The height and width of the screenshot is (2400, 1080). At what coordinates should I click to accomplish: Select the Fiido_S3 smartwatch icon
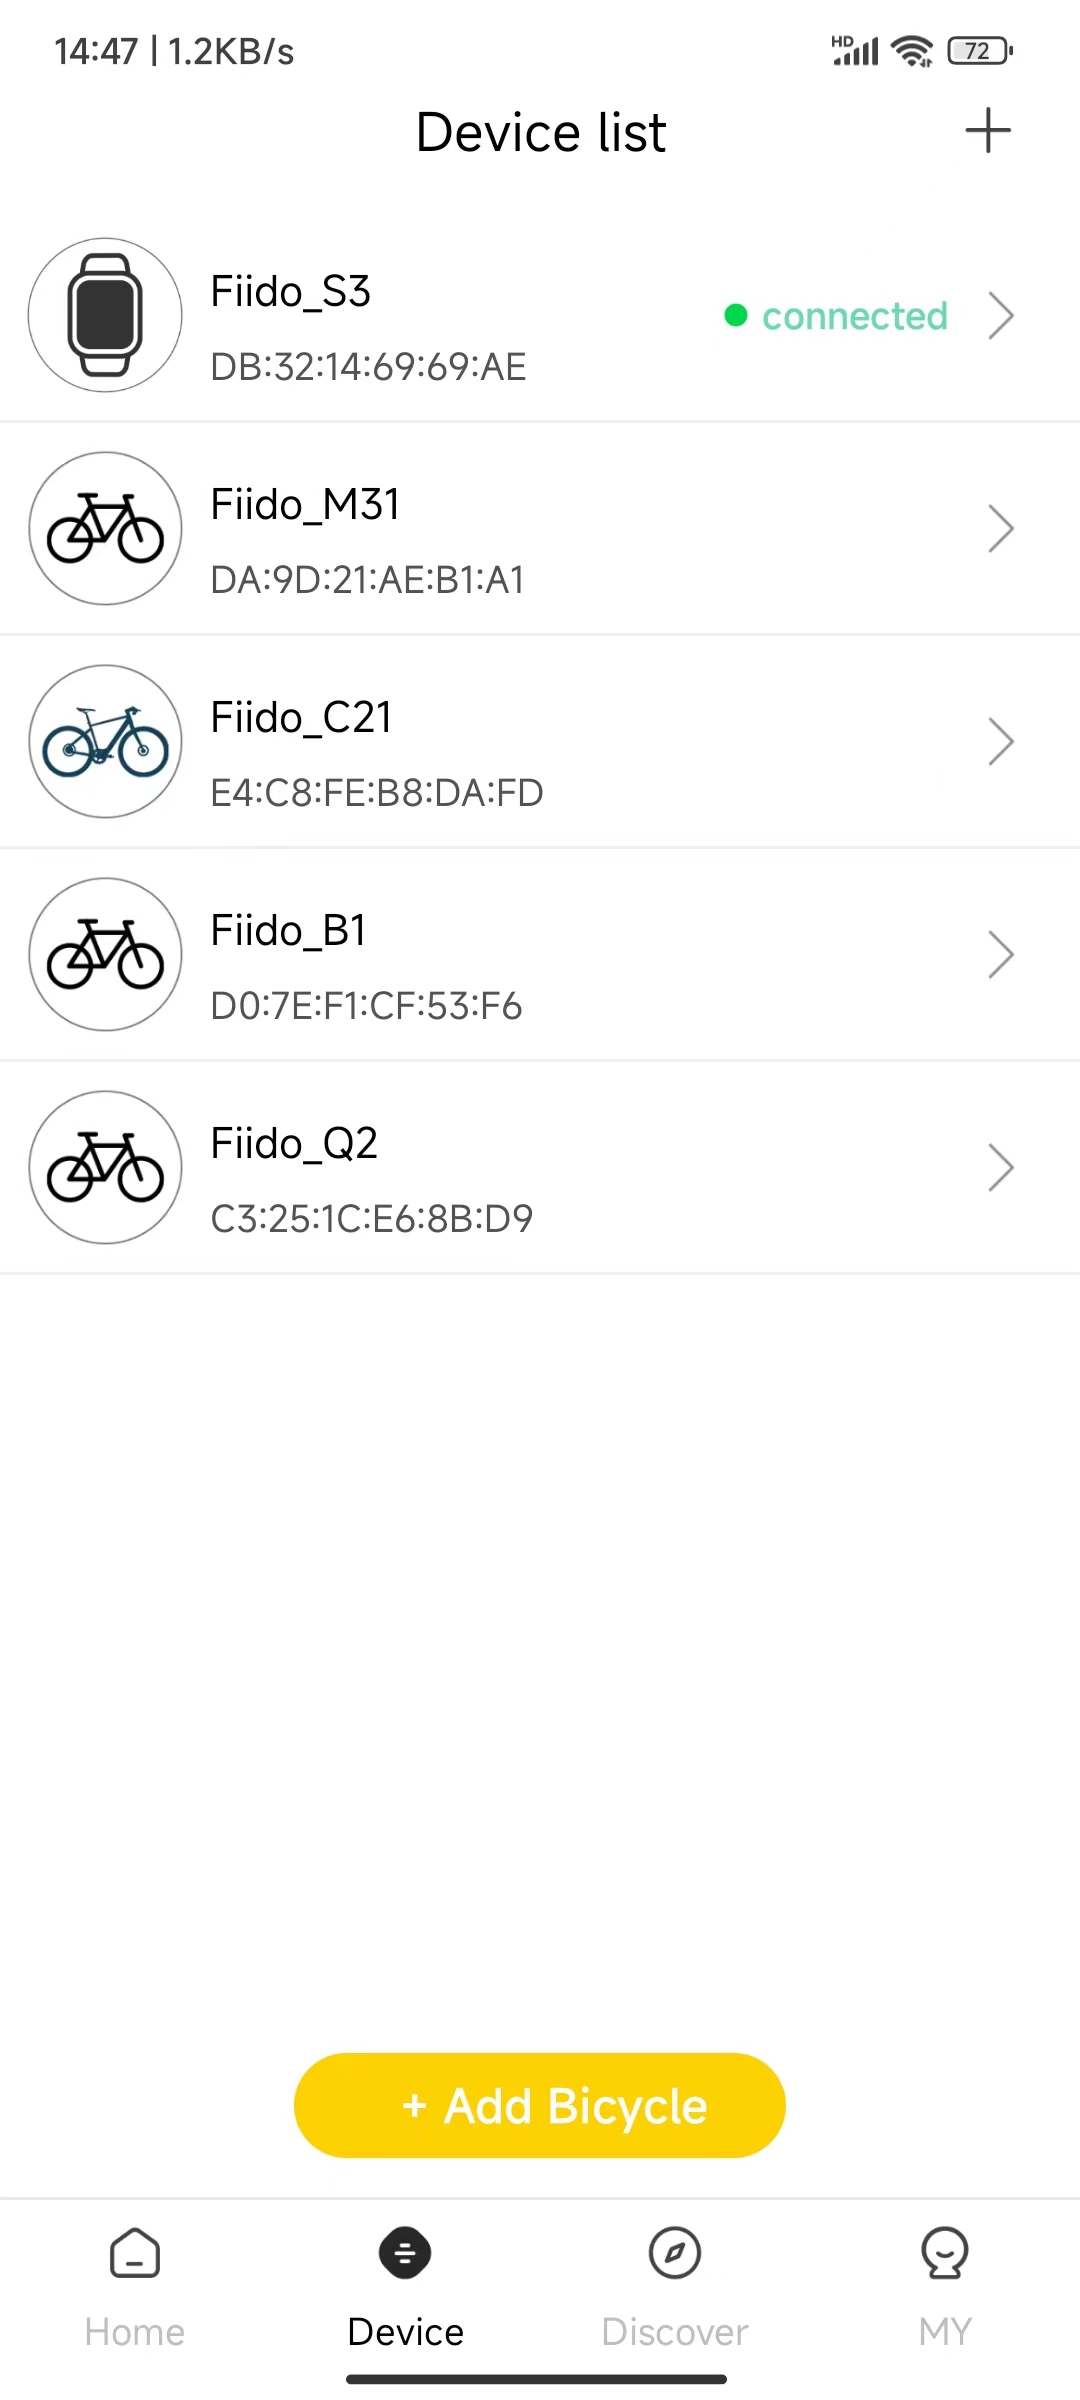click(x=105, y=315)
